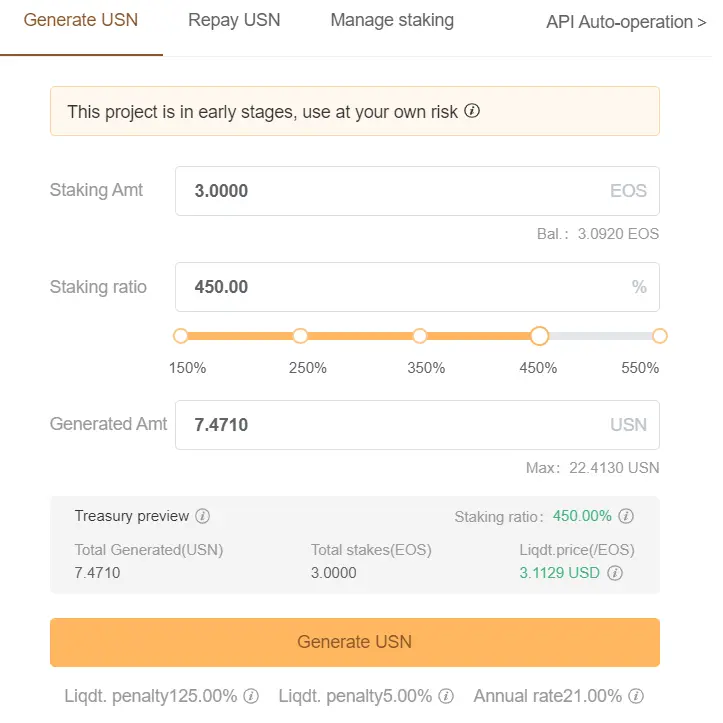Viewport: 723px width, 723px height.
Task: Select the Generate USN tab
Action: [x=82, y=21]
